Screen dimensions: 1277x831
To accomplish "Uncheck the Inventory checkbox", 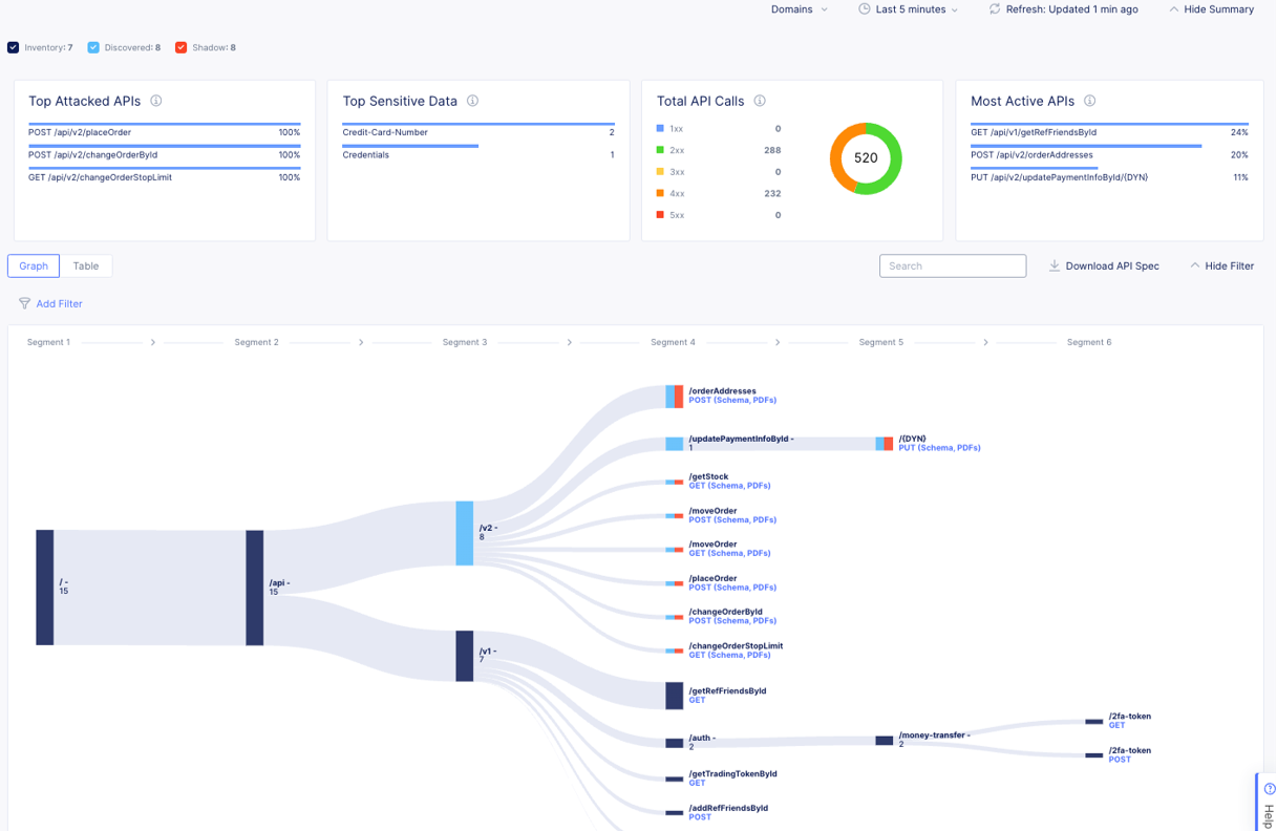I will (13, 48).
